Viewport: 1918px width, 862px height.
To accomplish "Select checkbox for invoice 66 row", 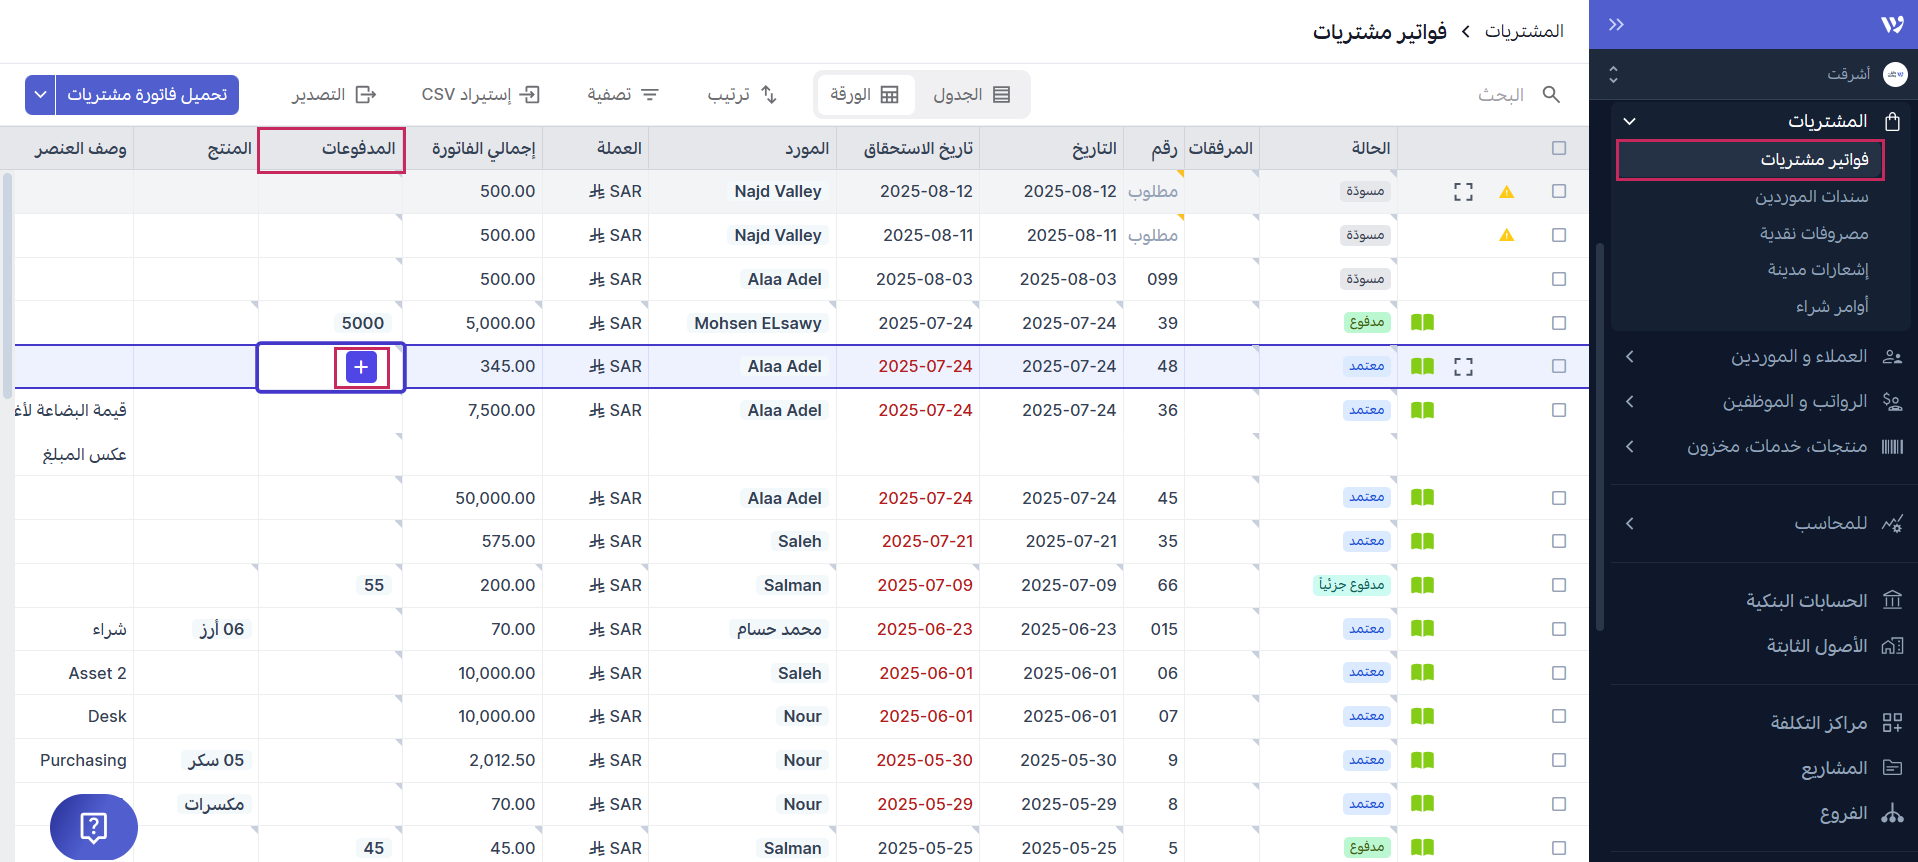I will (x=1558, y=585).
